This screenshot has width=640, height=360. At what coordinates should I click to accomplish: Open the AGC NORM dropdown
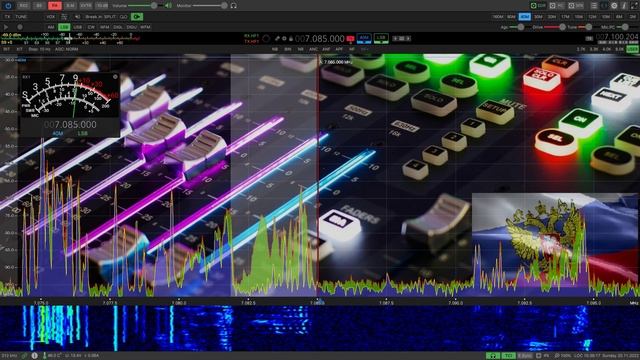pos(66,49)
